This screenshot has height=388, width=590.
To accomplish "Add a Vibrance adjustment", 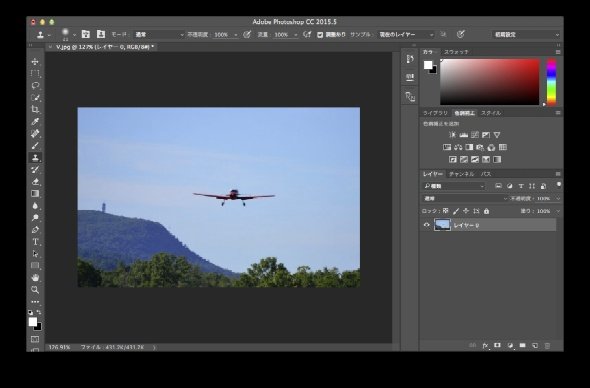I will coord(497,135).
